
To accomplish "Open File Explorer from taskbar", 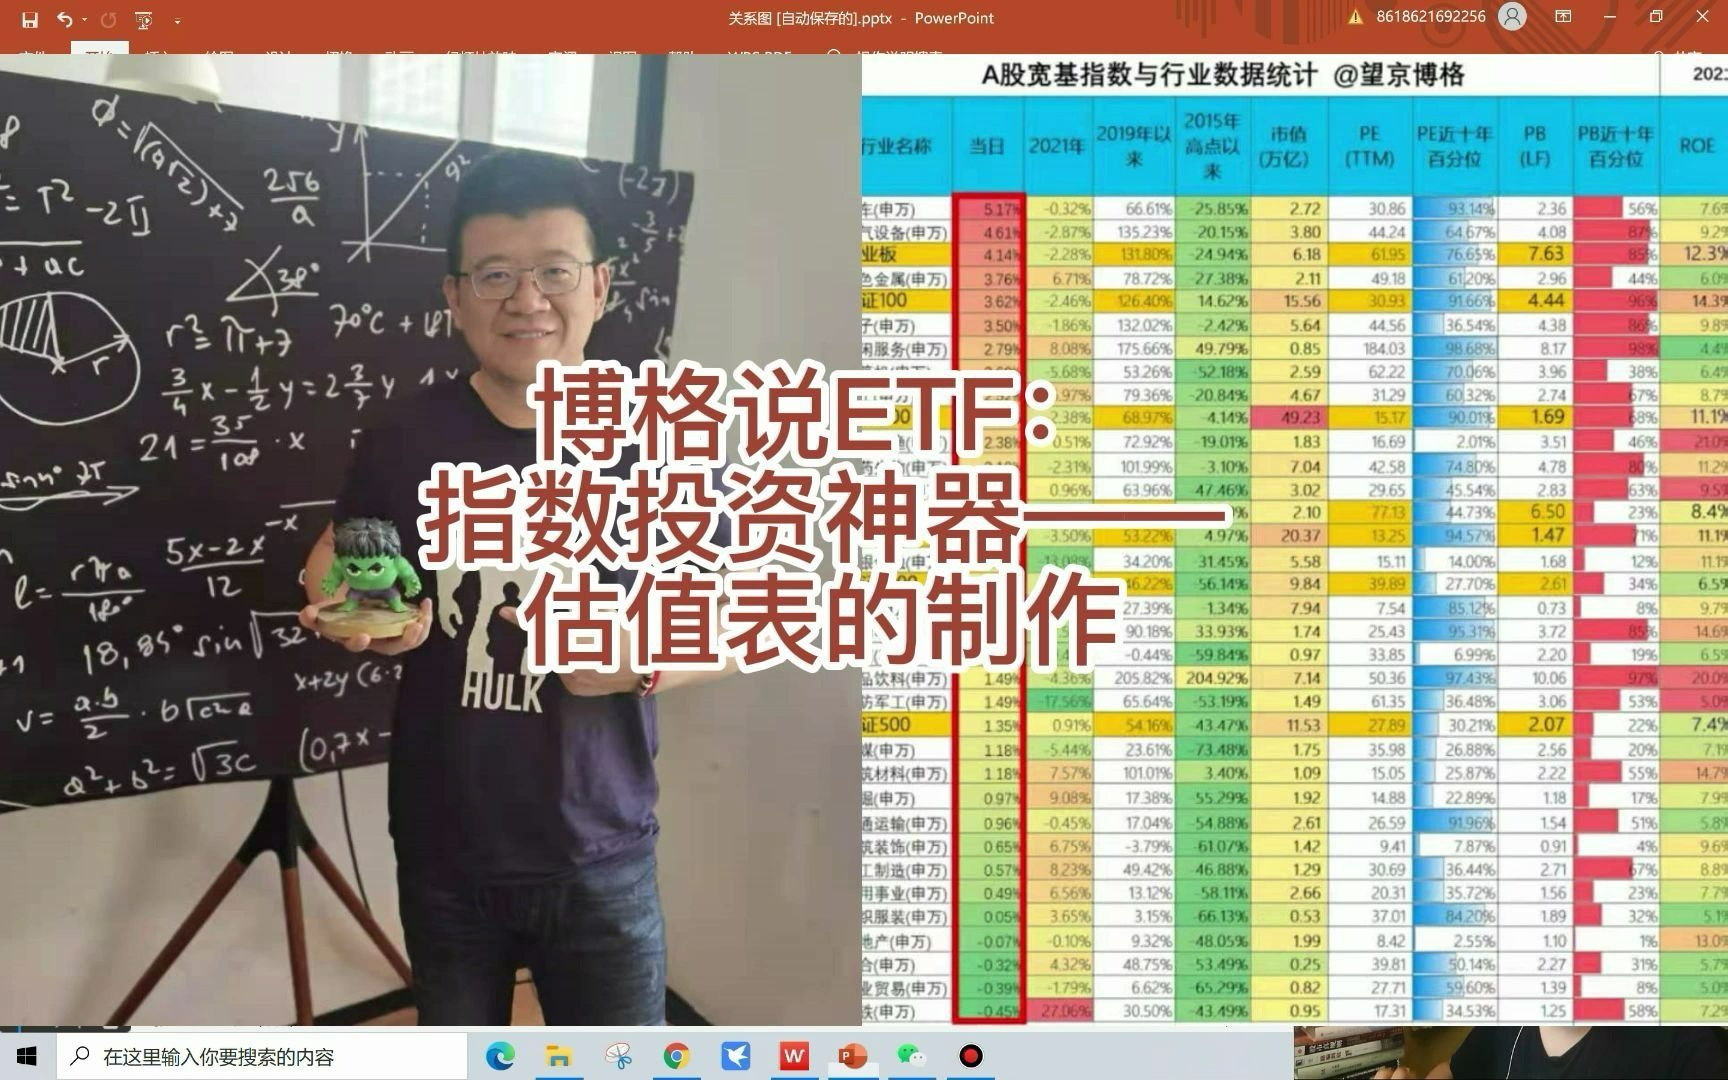I will click(558, 1056).
